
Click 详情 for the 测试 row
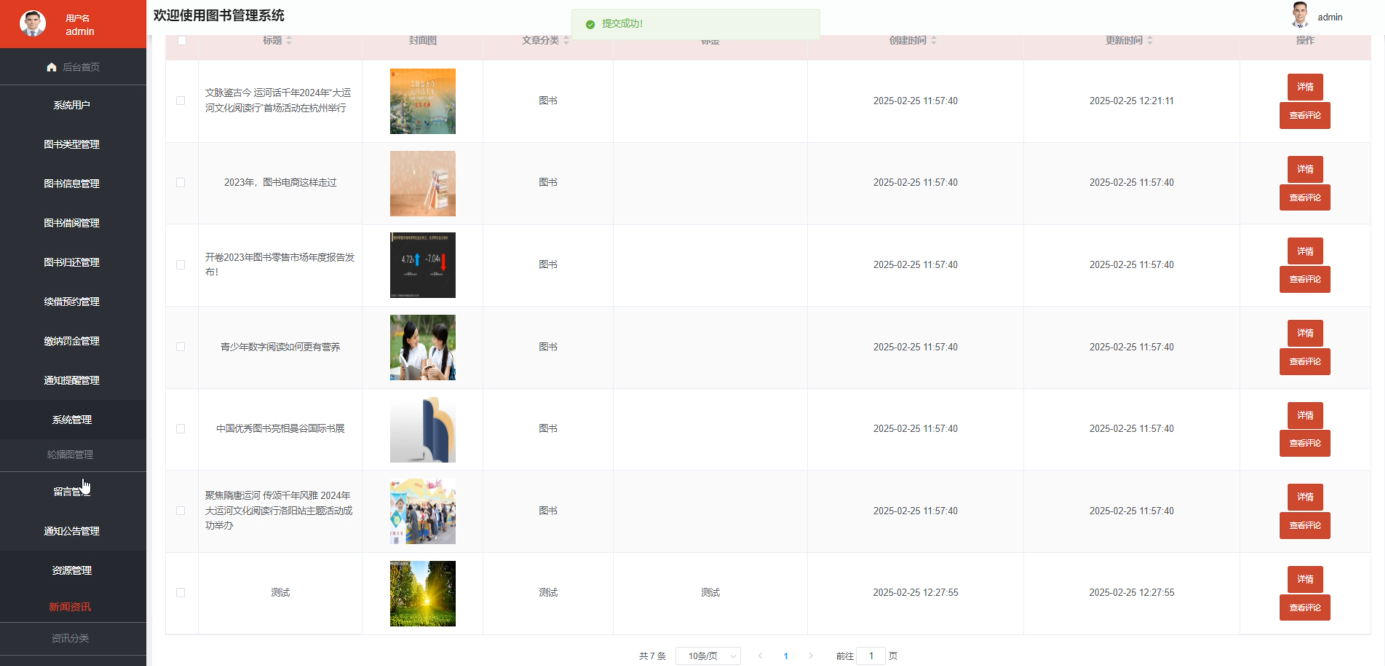tap(1305, 579)
